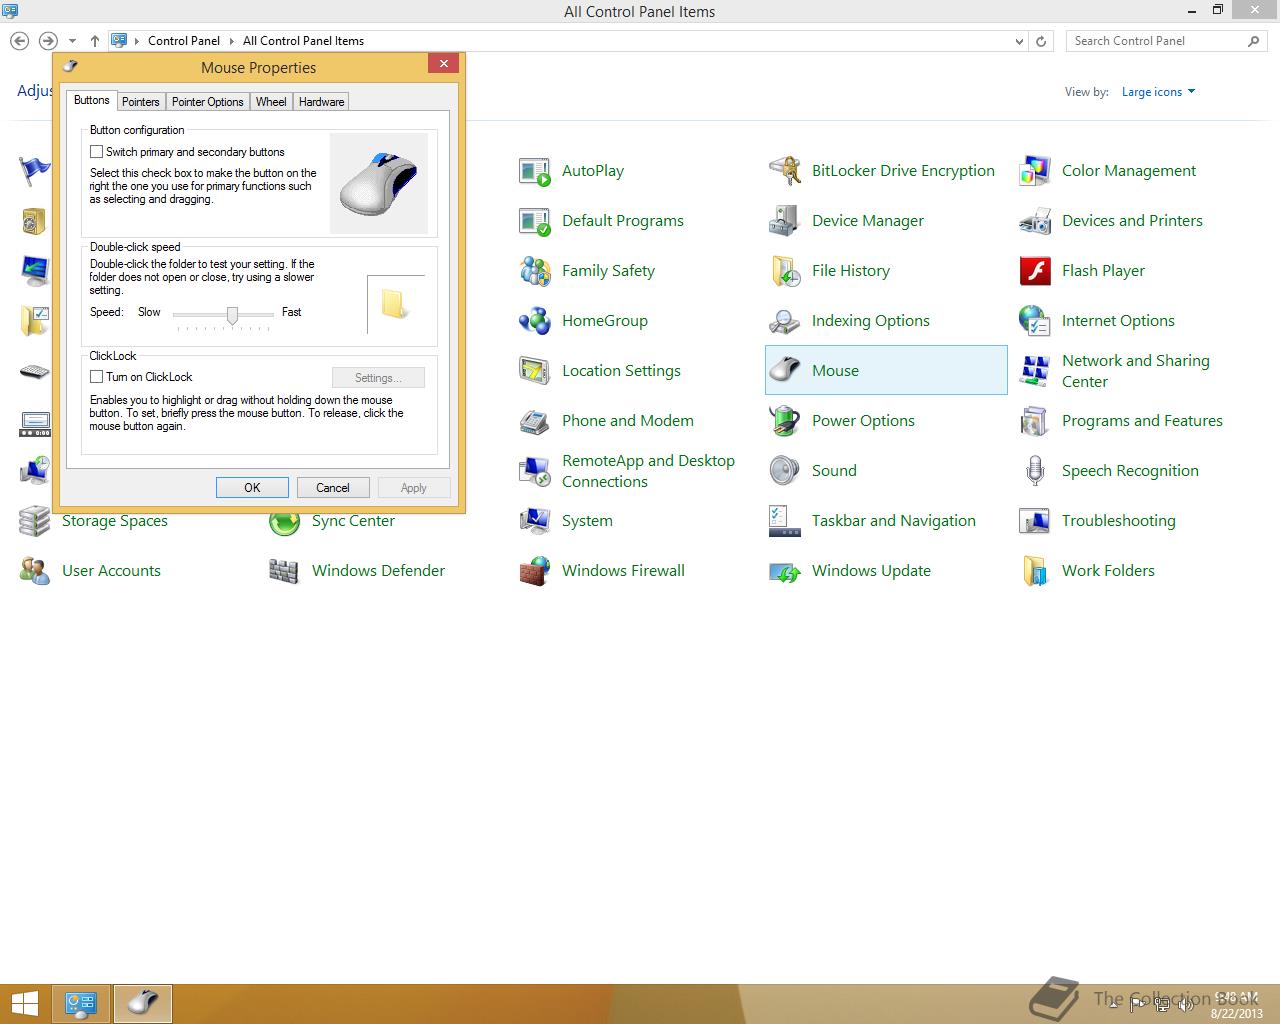Viewport: 1280px width, 1024px height.
Task: Click the Indexing Options icon
Action: (x=785, y=321)
